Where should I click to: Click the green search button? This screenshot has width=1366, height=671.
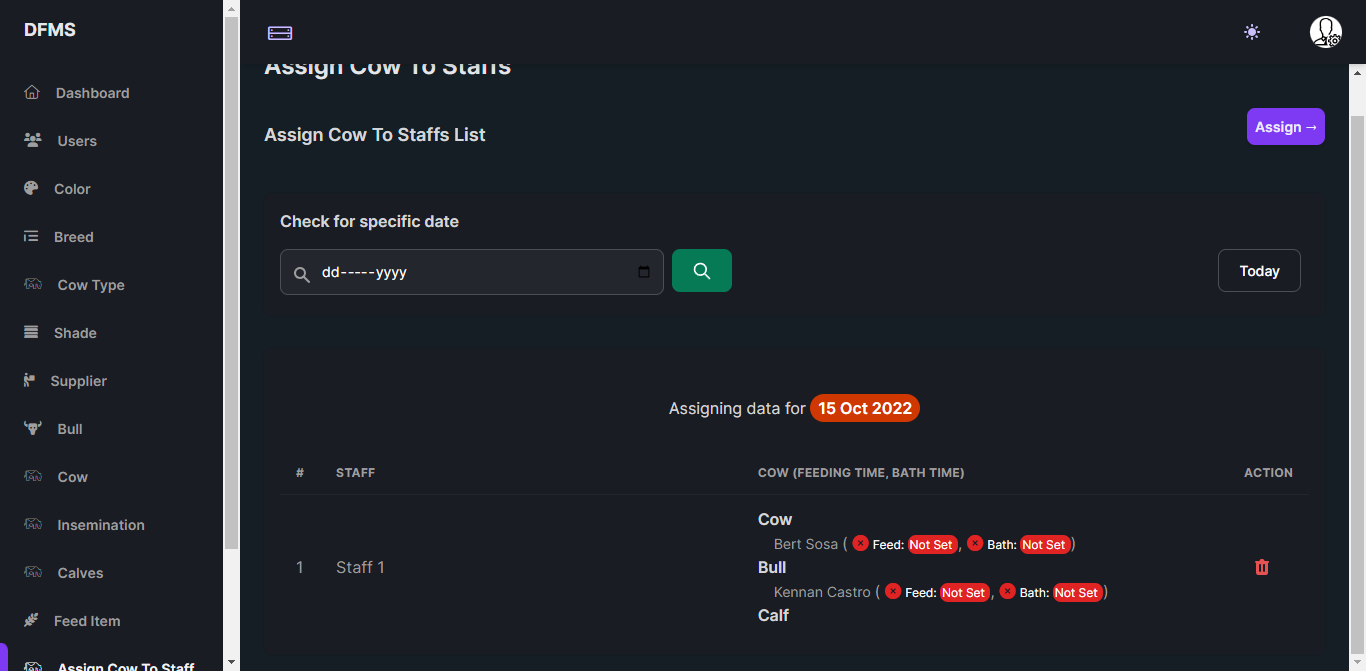tap(702, 271)
